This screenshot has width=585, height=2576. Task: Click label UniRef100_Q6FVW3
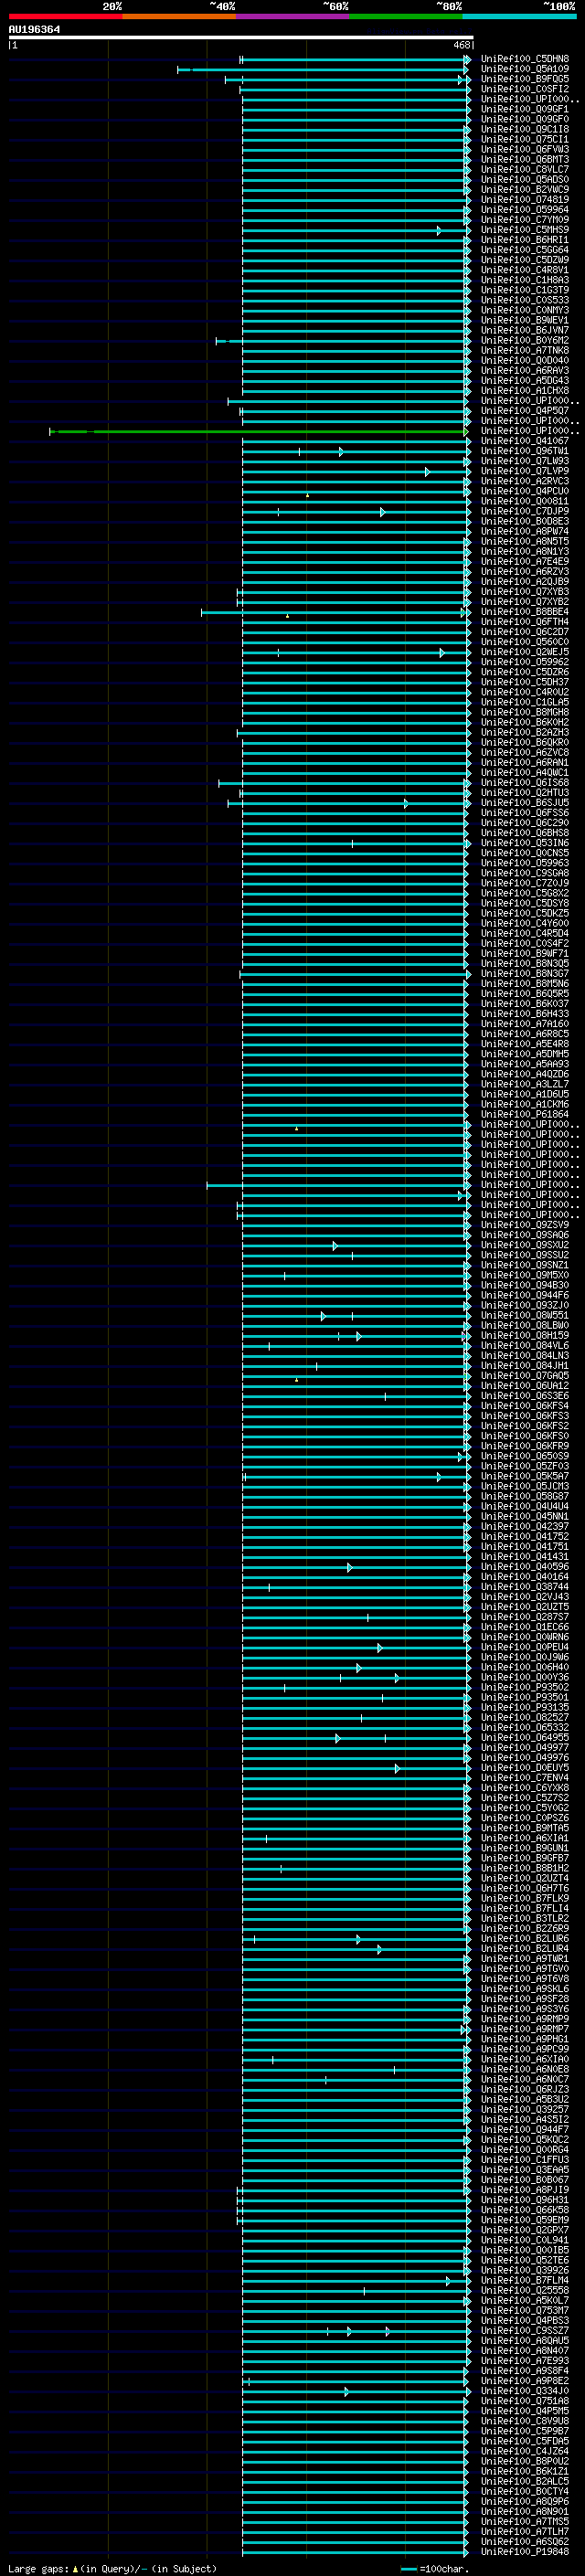[x=525, y=149]
